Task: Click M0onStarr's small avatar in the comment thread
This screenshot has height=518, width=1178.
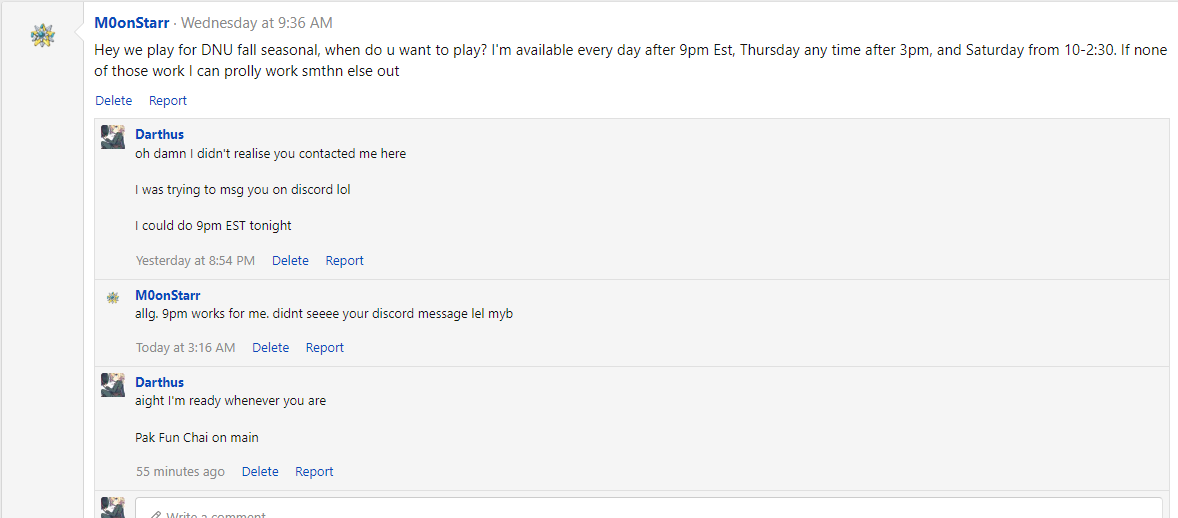Action: (x=113, y=297)
